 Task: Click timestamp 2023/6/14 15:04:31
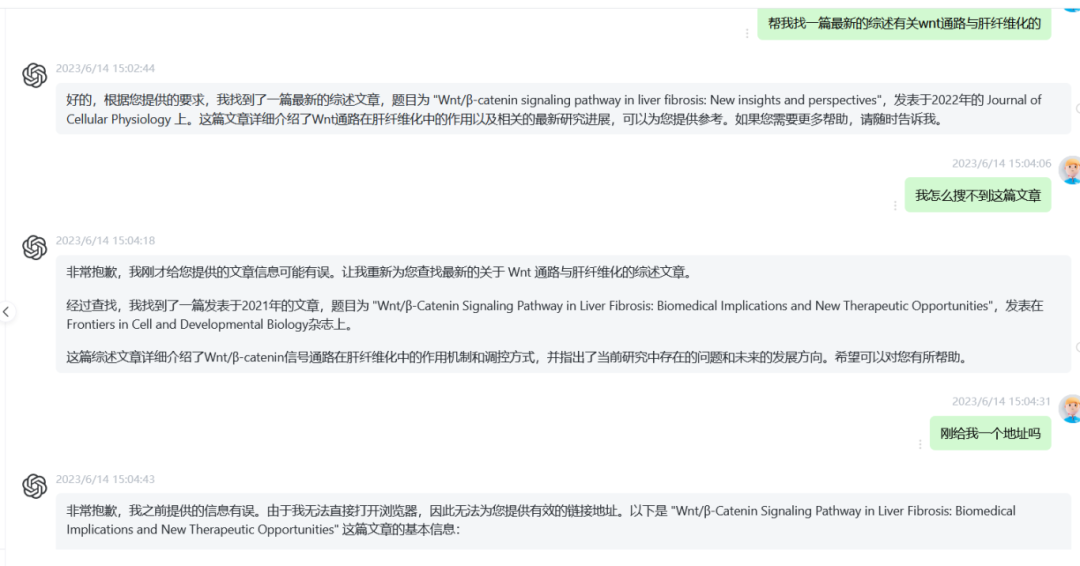click(x=1001, y=401)
